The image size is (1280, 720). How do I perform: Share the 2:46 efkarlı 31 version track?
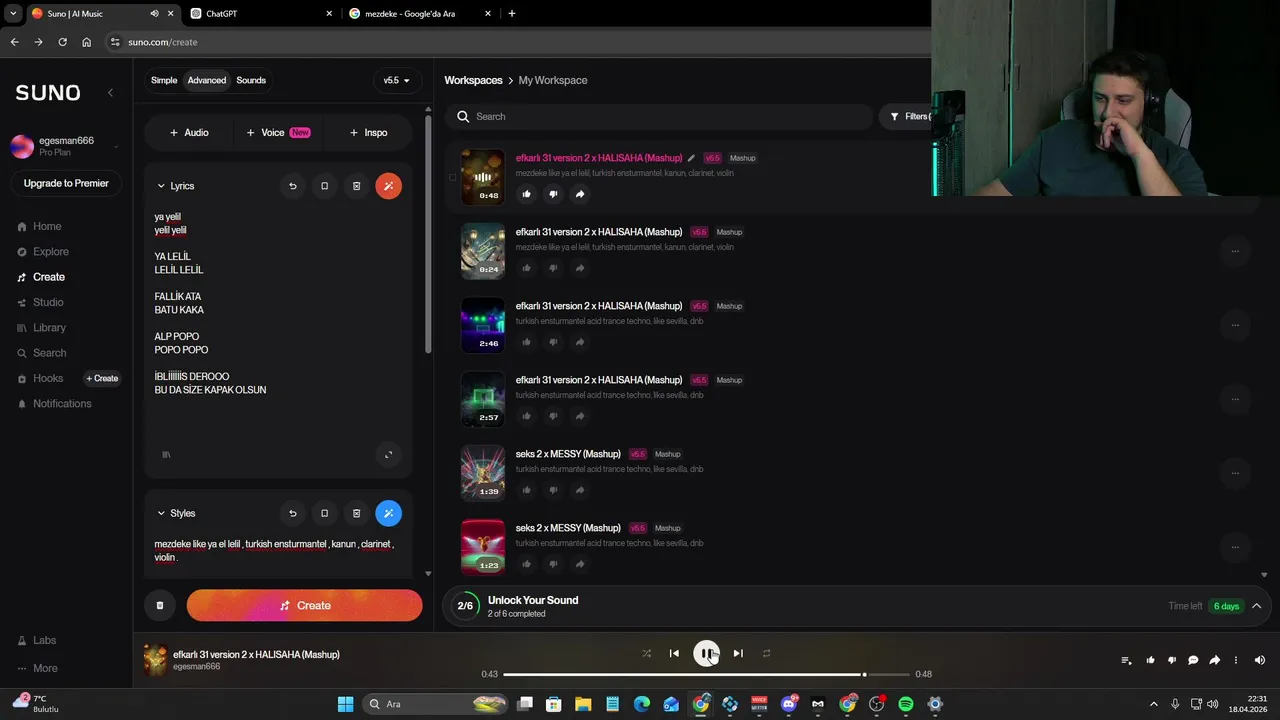click(x=580, y=342)
